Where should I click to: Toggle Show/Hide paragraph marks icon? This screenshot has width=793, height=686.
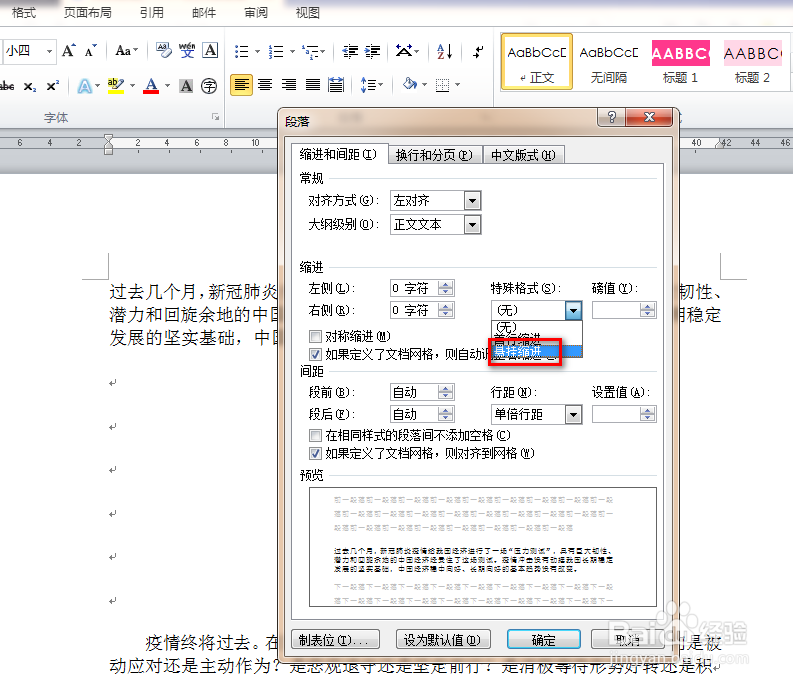[478, 51]
